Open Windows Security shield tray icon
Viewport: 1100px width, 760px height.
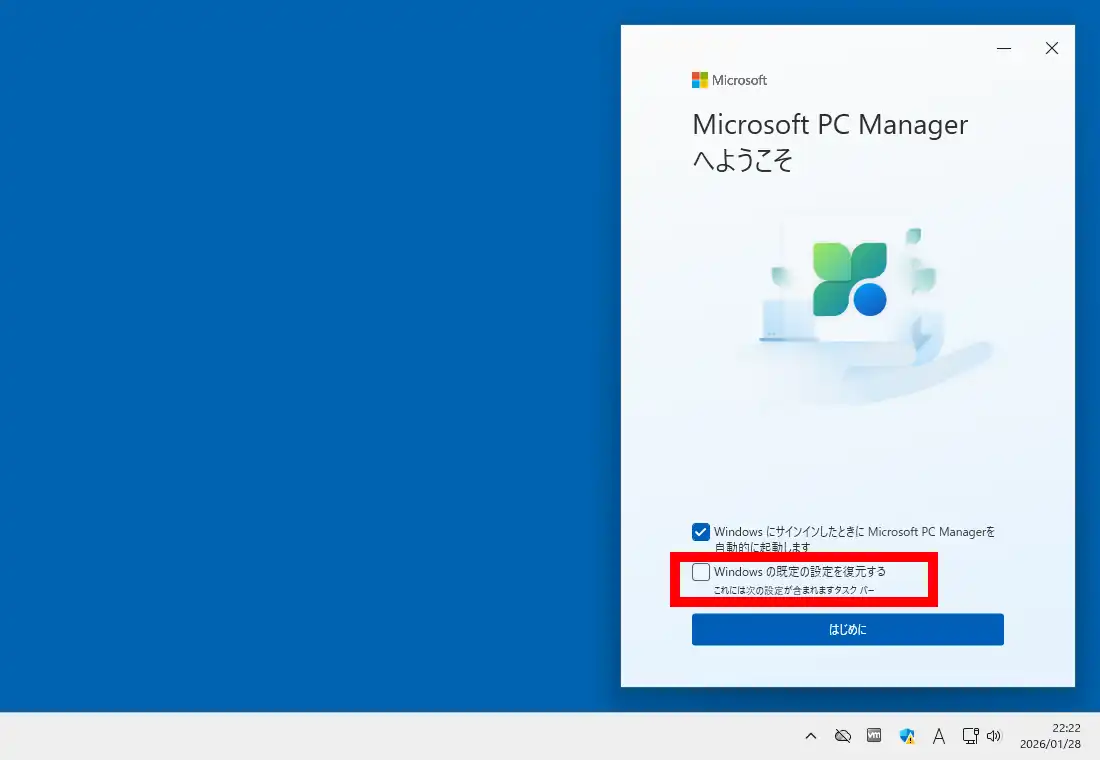pyautogui.click(x=907, y=736)
